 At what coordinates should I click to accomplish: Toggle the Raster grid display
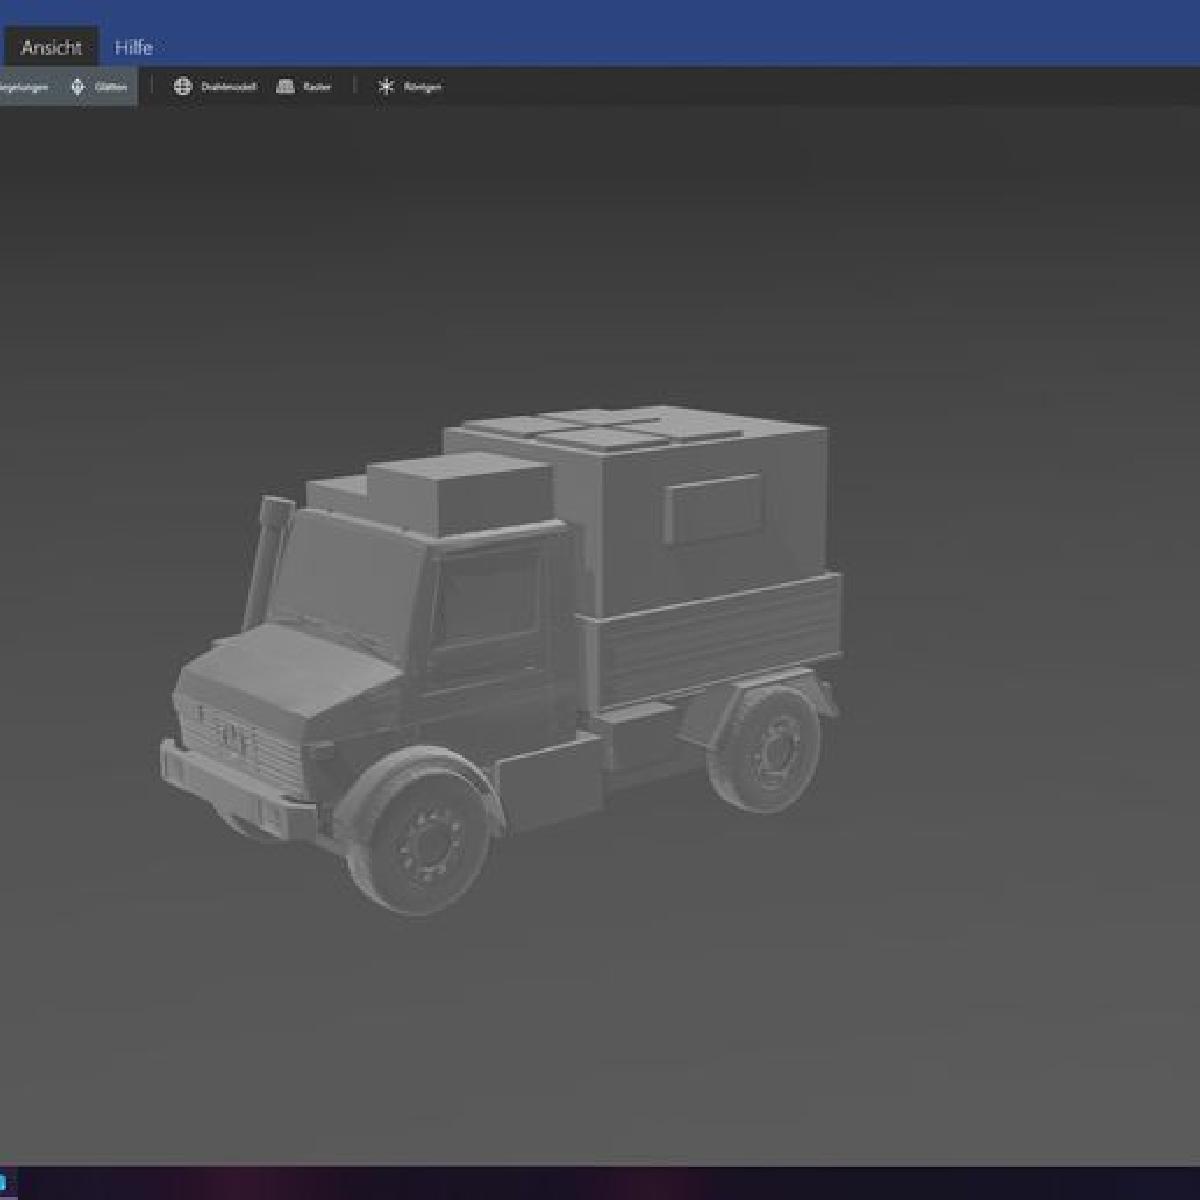pos(304,87)
